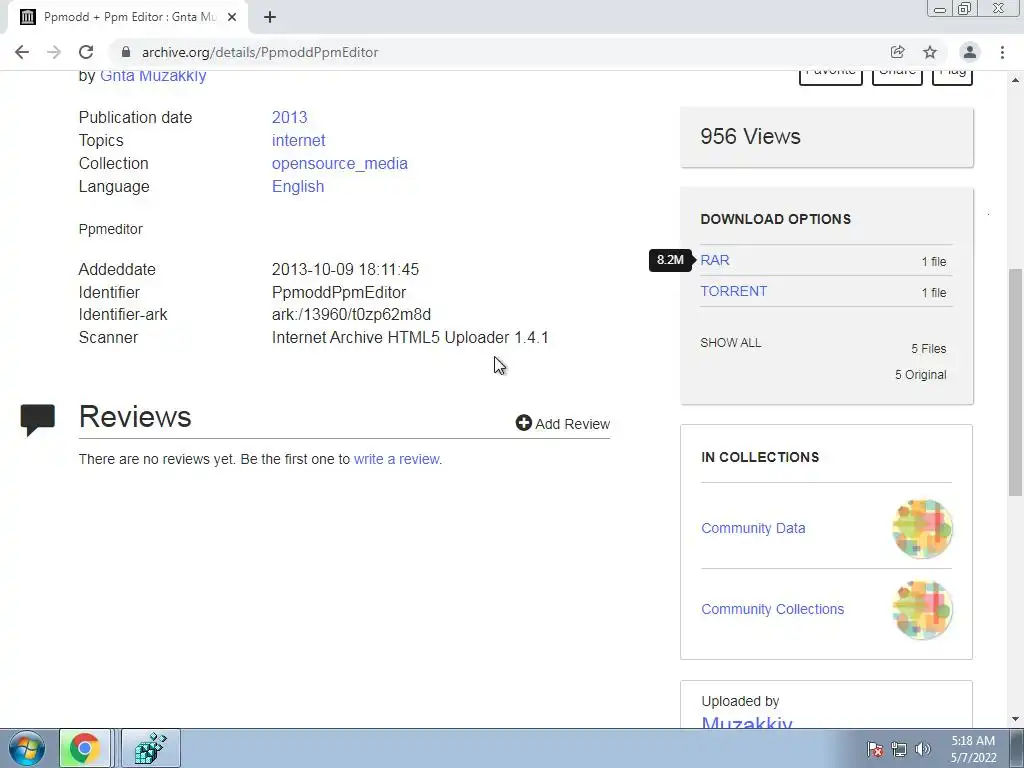Click Internet Archive HTML5 Uploader 1.4.1 text

410,338
